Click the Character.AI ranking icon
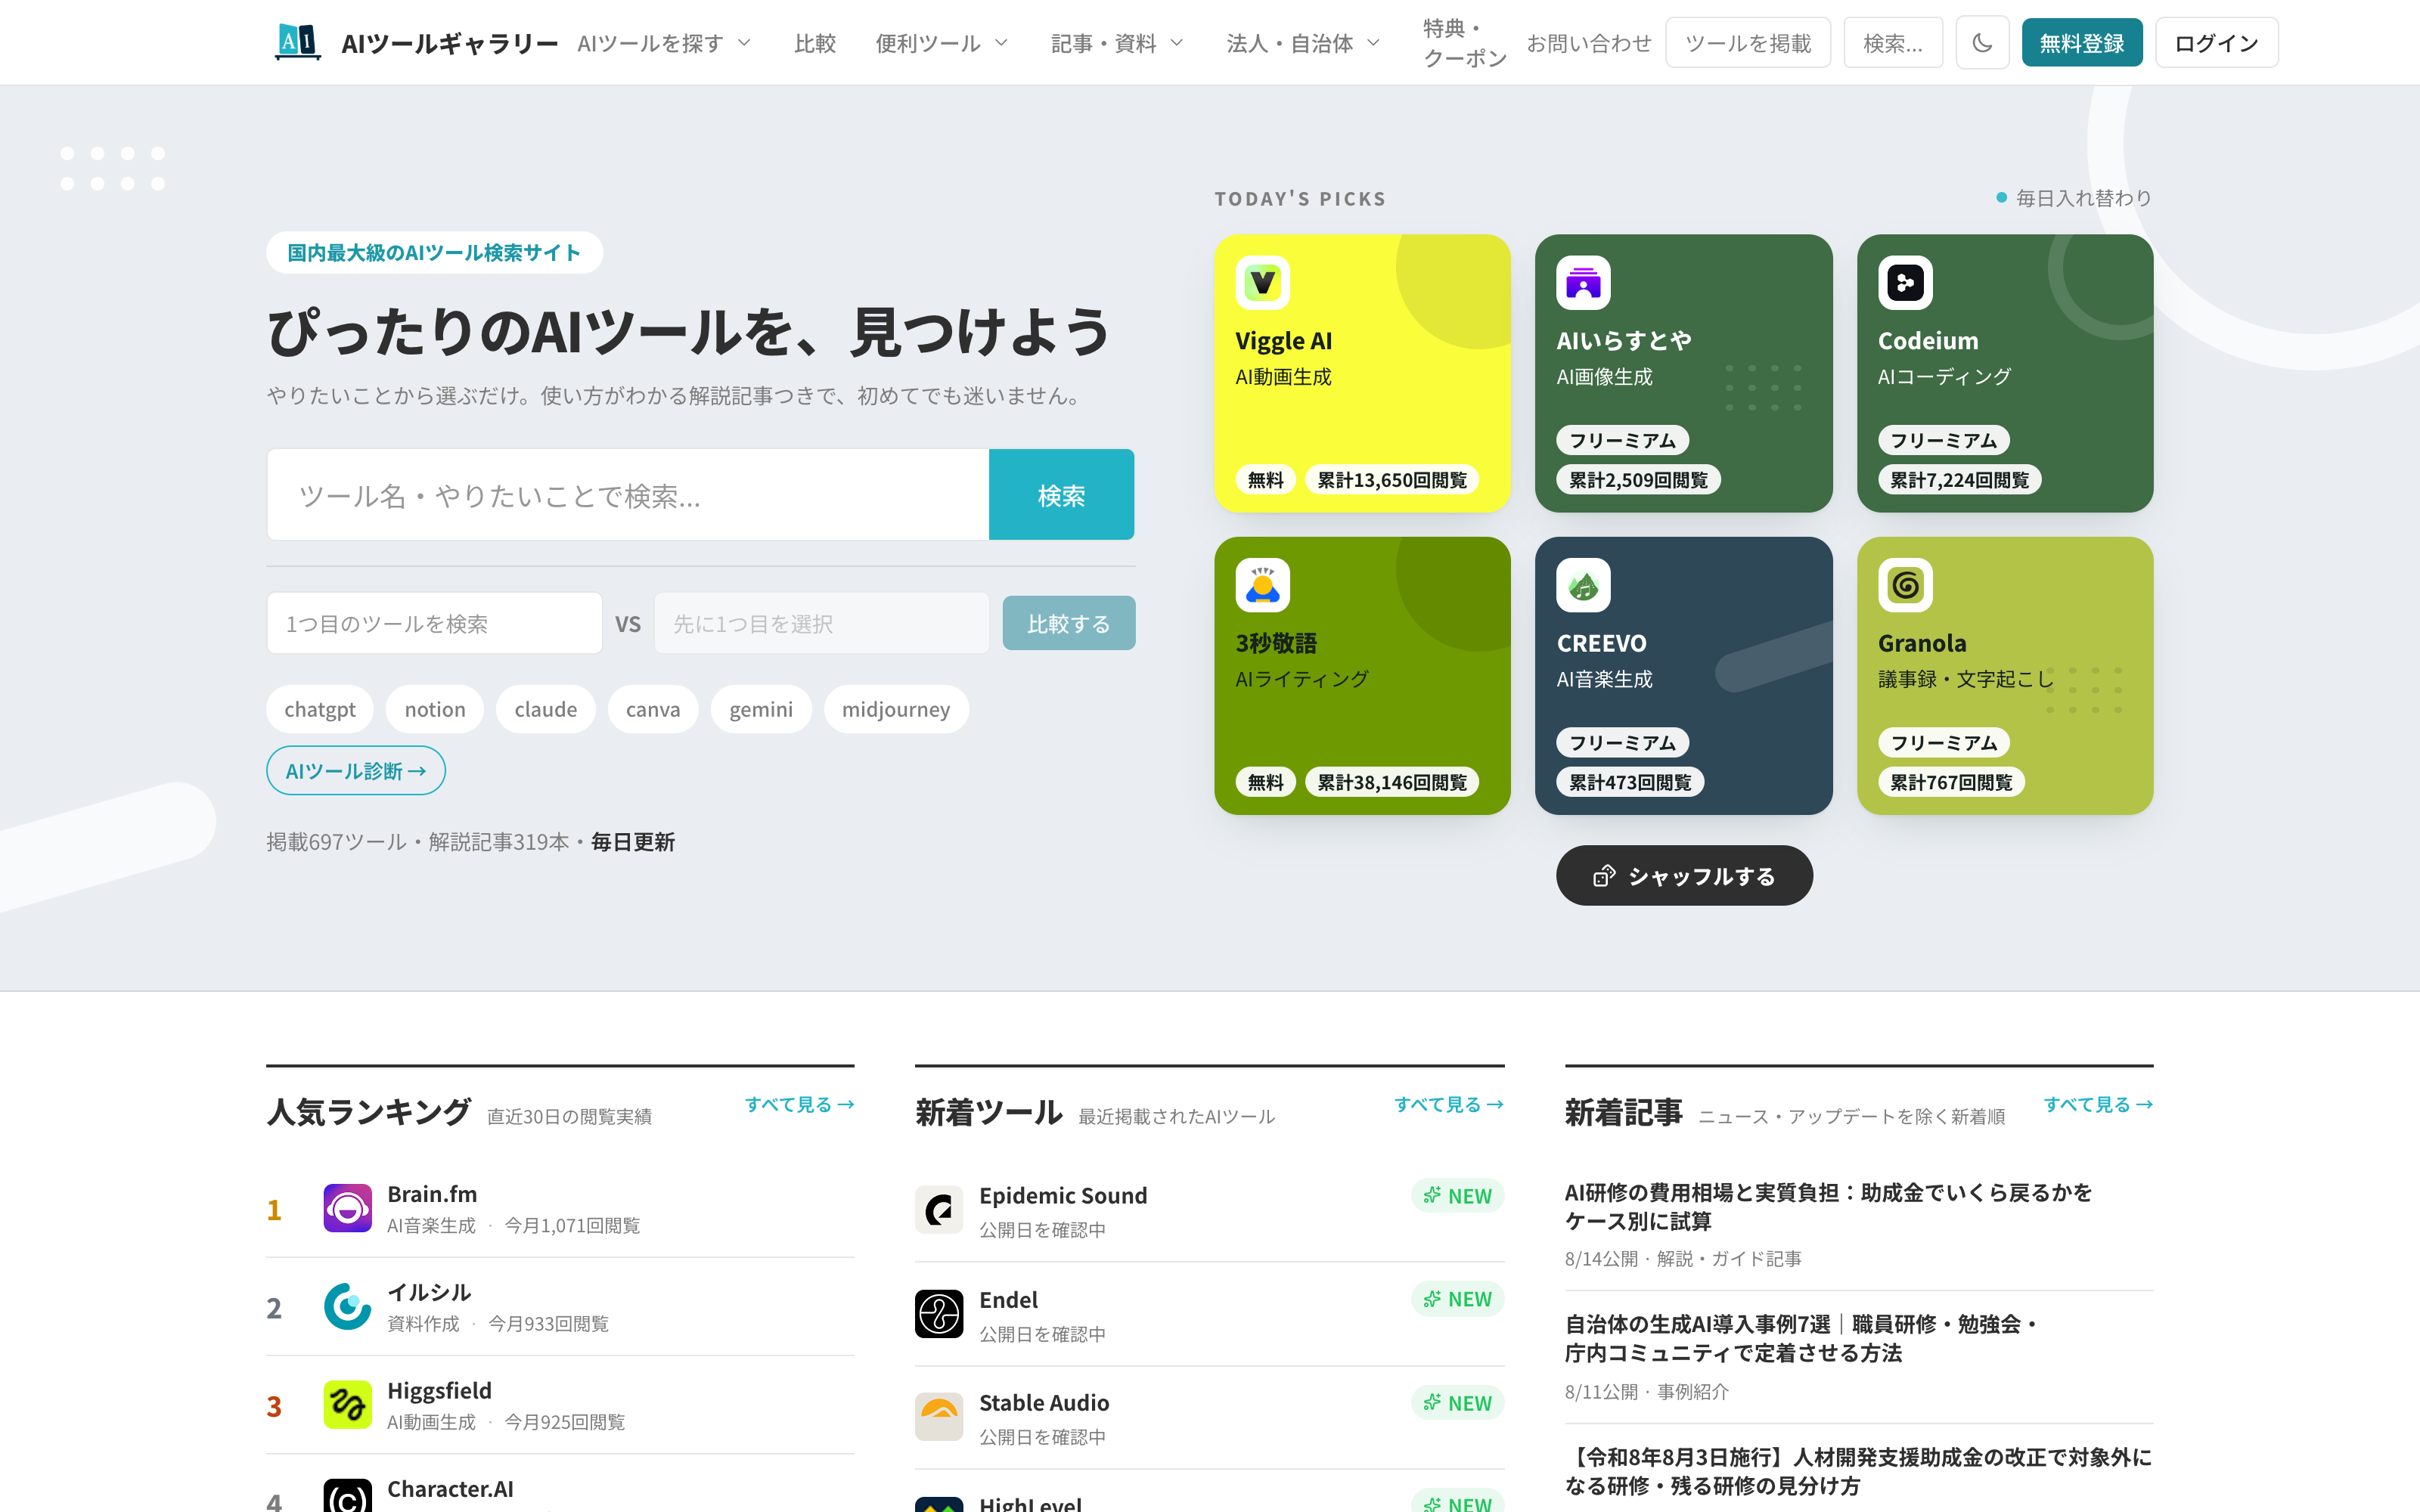Screen dimensions: 2420x1512 [347, 1496]
